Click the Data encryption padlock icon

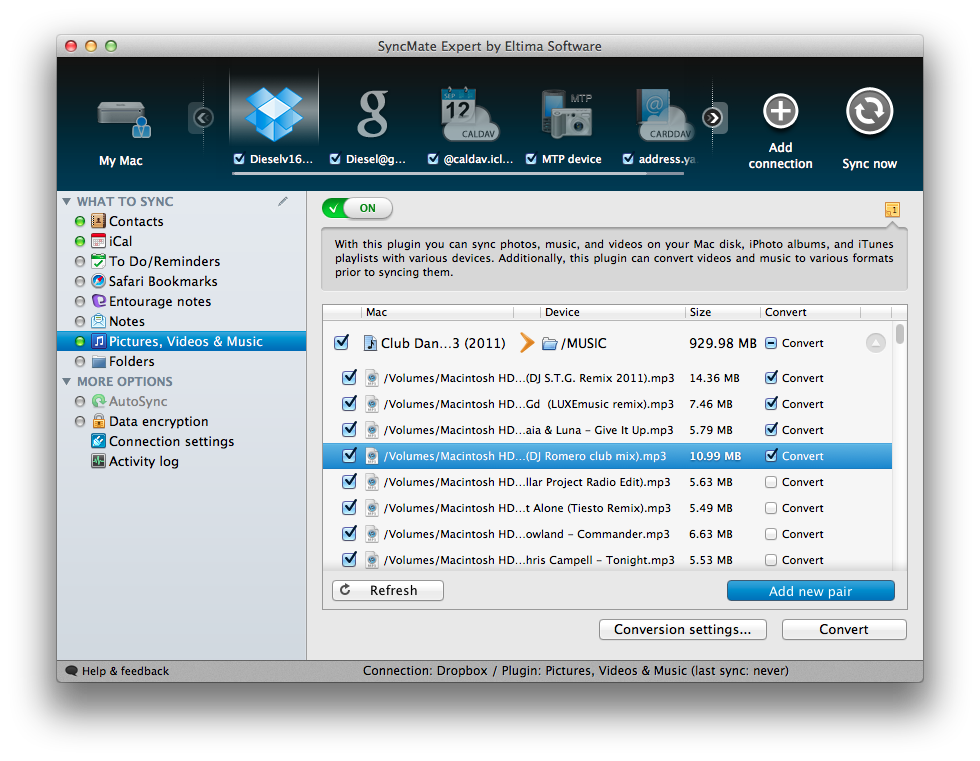98,421
